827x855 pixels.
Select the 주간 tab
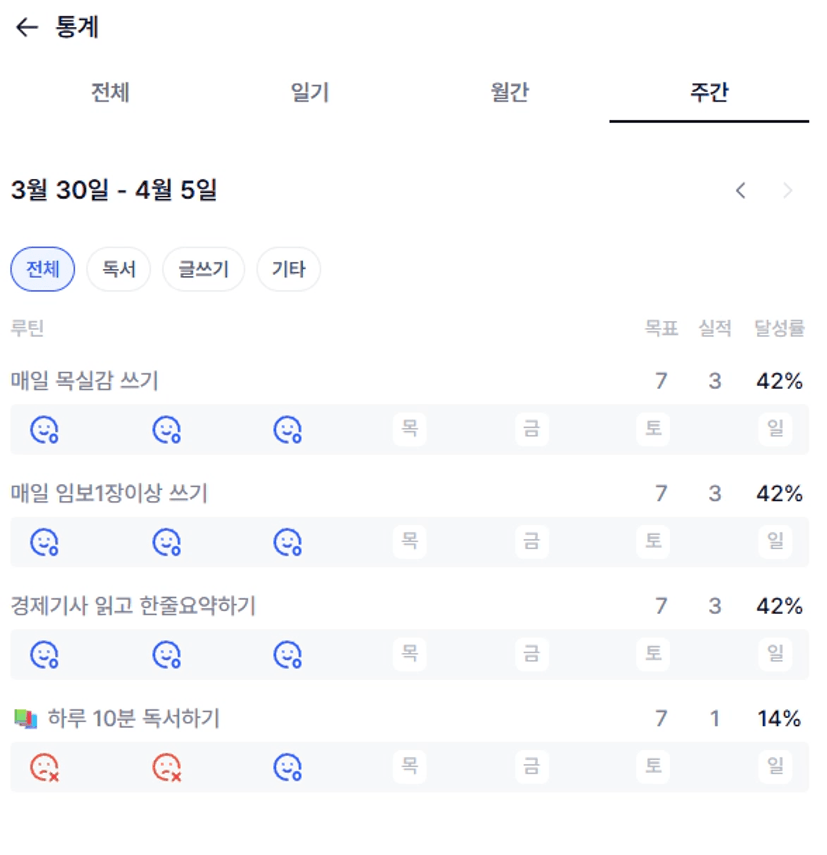pyautogui.click(x=709, y=93)
